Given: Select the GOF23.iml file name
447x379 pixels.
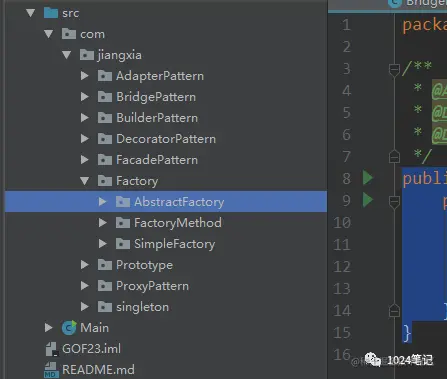Looking at the screenshot, I should [91, 349].
